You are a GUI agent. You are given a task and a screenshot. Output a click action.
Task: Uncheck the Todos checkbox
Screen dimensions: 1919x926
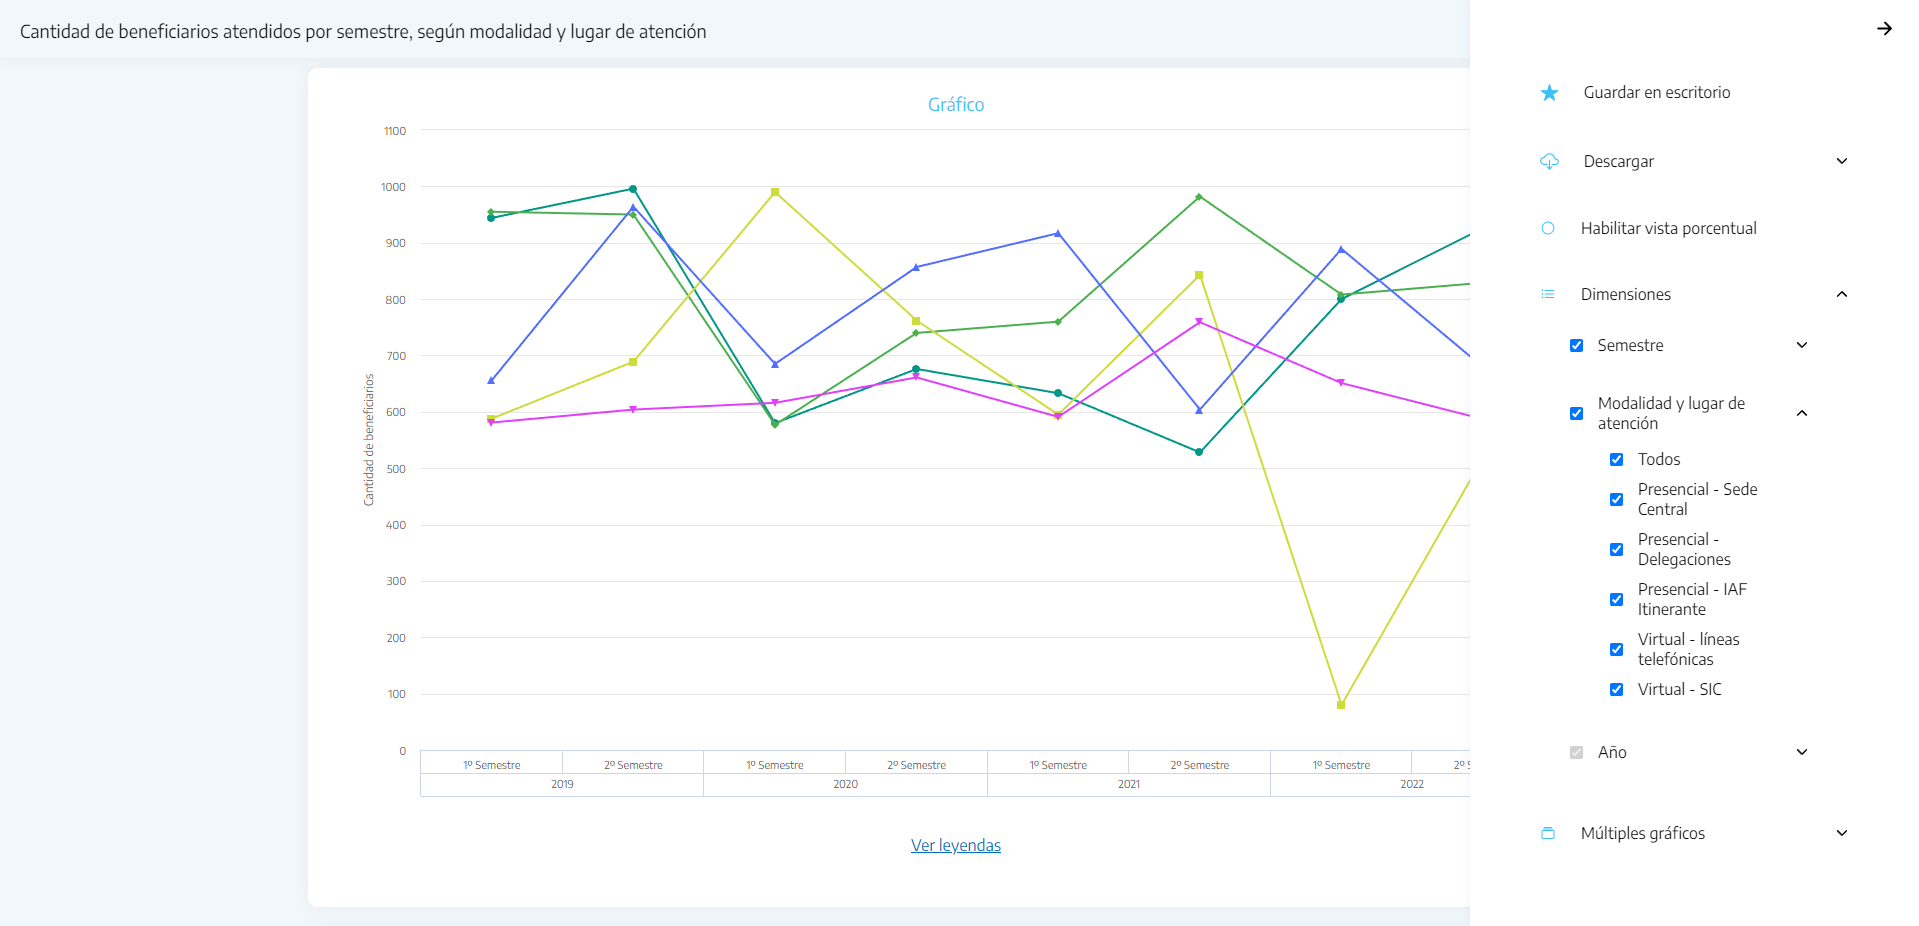pos(1617,460)
